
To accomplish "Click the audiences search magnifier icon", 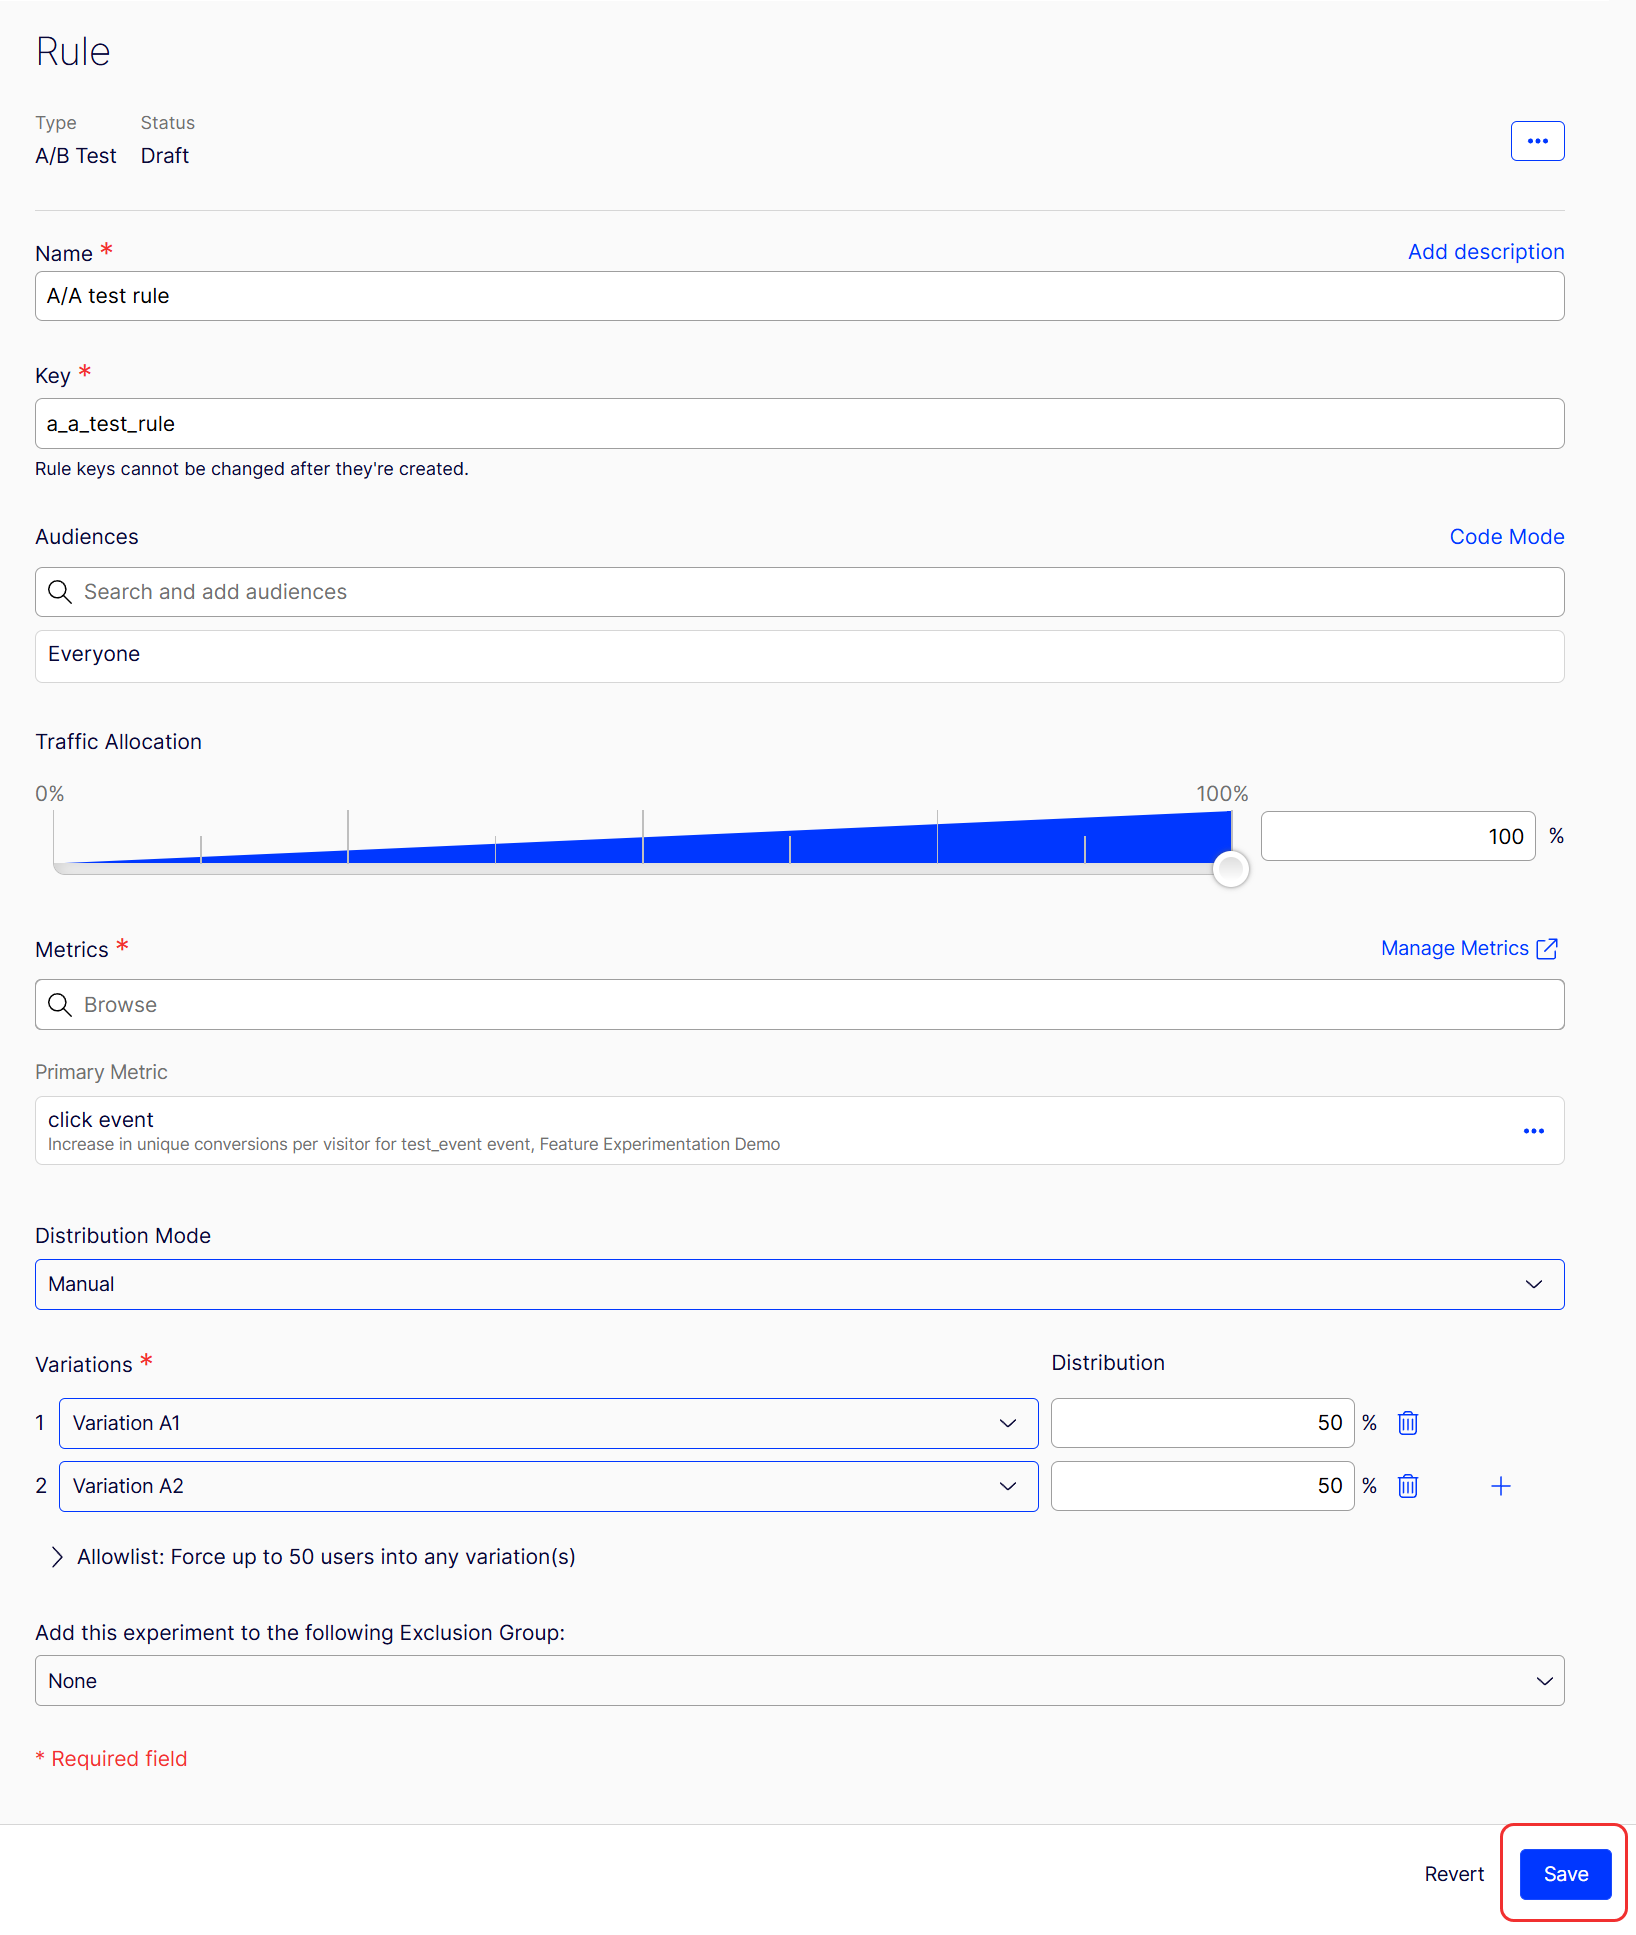I will click(60, 592).
